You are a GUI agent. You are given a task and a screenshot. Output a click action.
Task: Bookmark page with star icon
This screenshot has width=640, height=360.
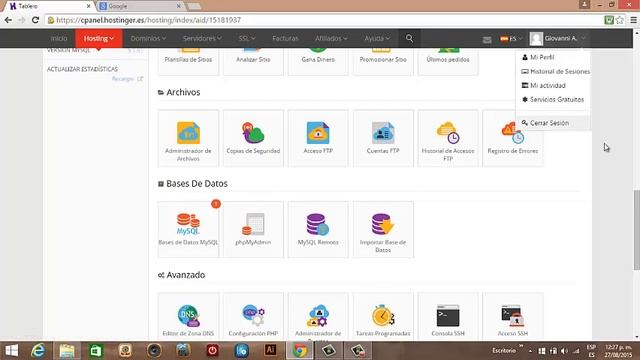coord(620,20)
